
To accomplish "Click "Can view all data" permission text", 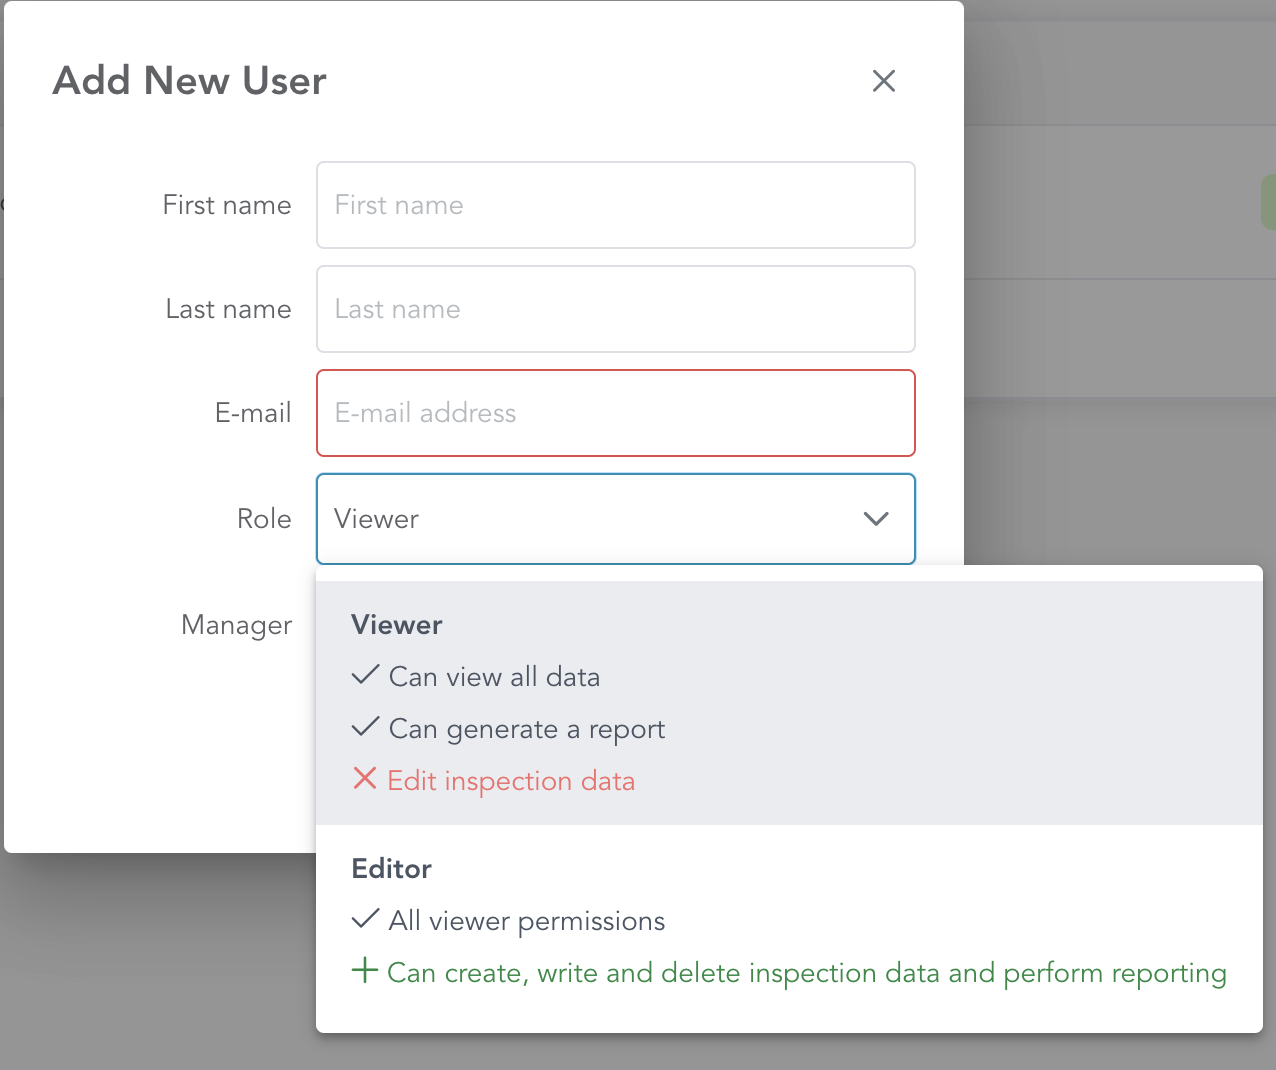I will coord(494,677).
